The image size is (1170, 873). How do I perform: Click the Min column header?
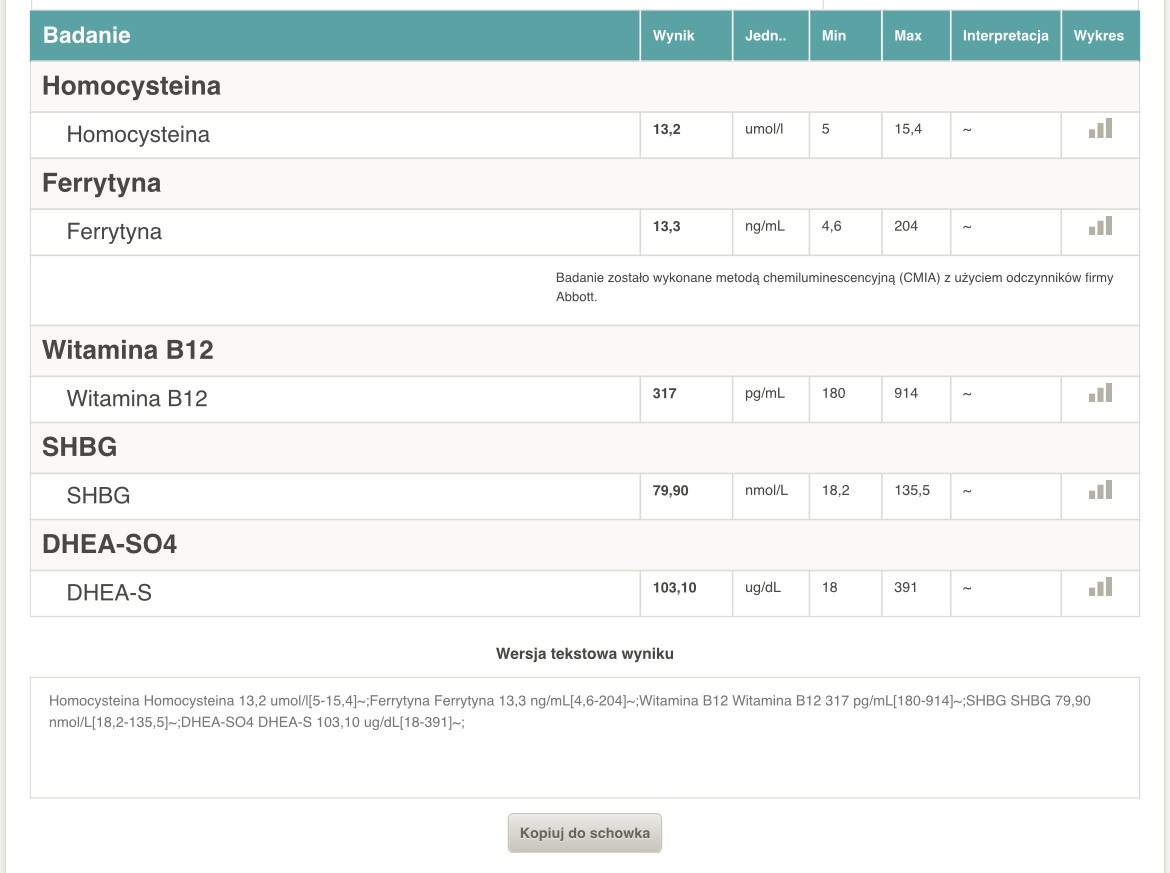(833, 36)
